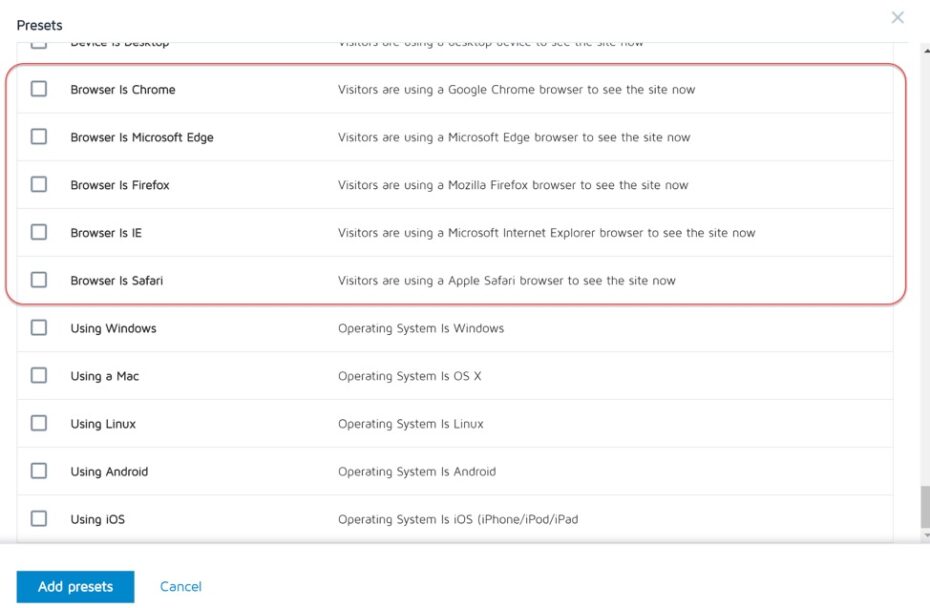The width and height of the screenshot is (930, 608).
Task: Tick the Browser Is Firefox checkbox
Action: tap(39, 185)
